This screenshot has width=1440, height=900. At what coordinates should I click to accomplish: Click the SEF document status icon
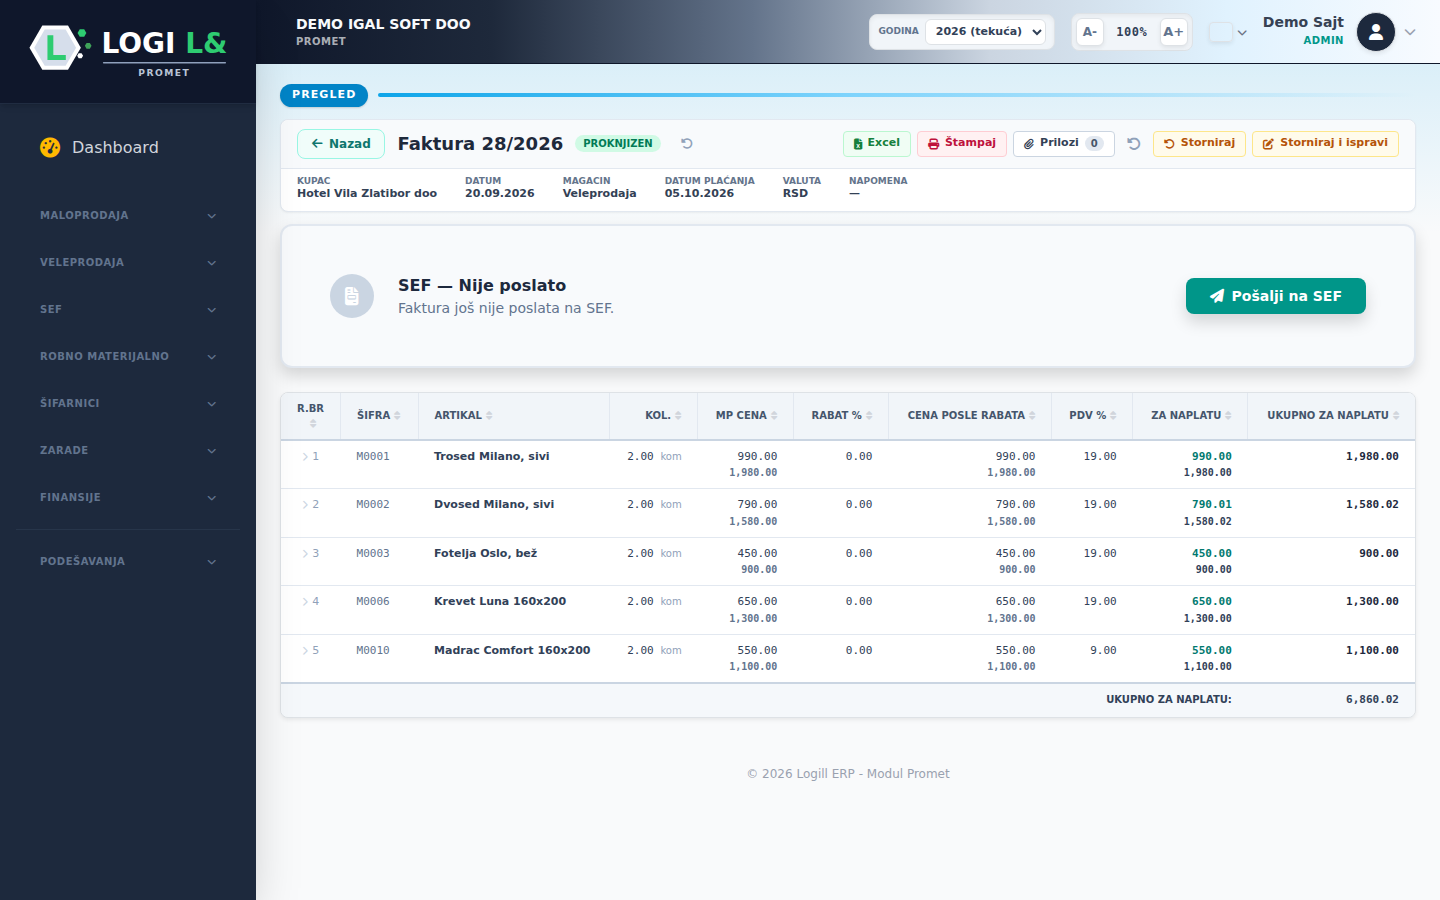pyautogui.click(x=352, y=296)
